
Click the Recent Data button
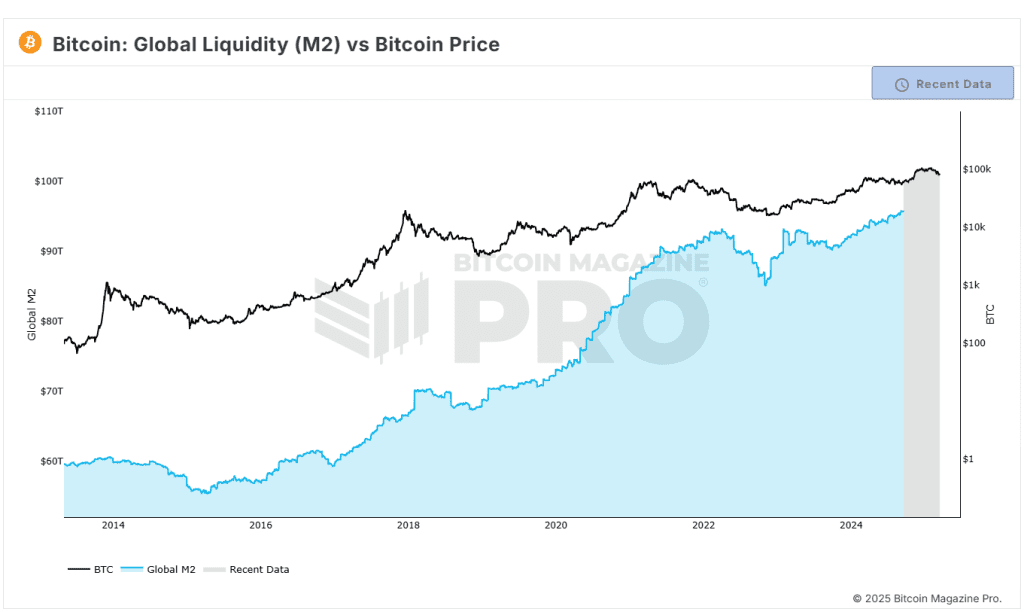pyautogui.click(x=942, y=83)
